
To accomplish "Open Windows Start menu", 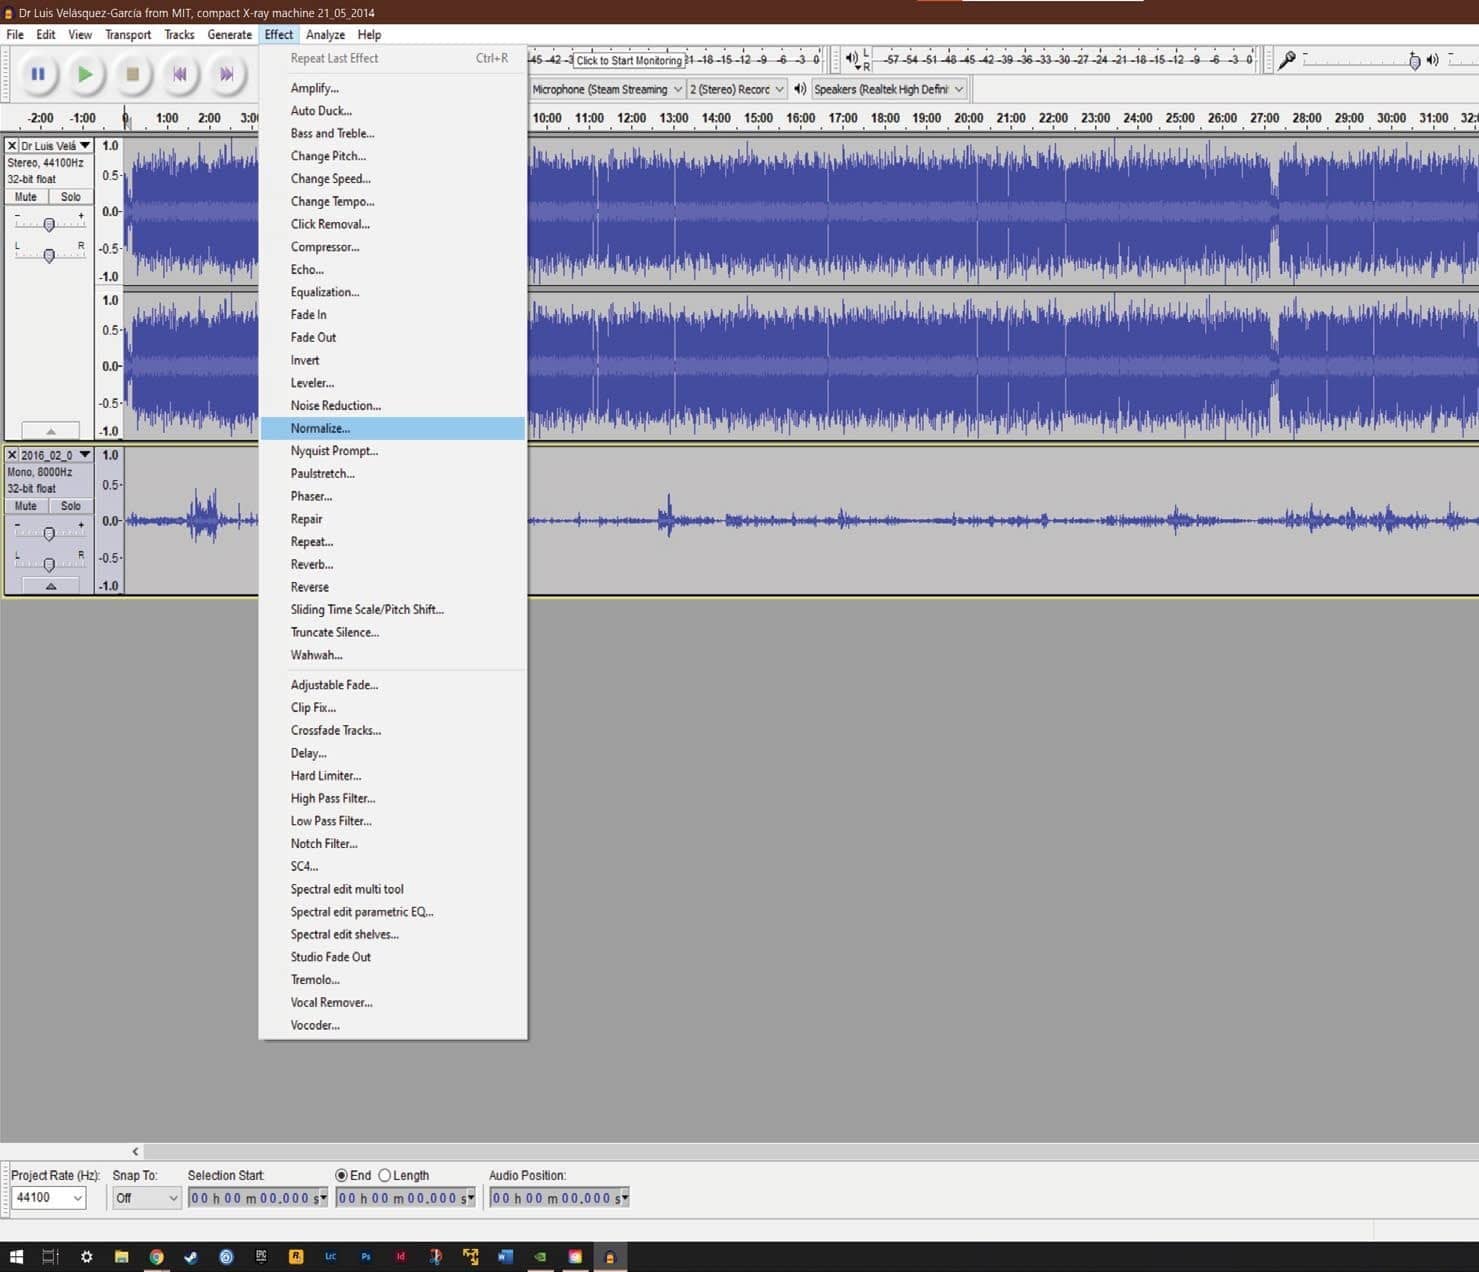I will tap(16, 1257).
